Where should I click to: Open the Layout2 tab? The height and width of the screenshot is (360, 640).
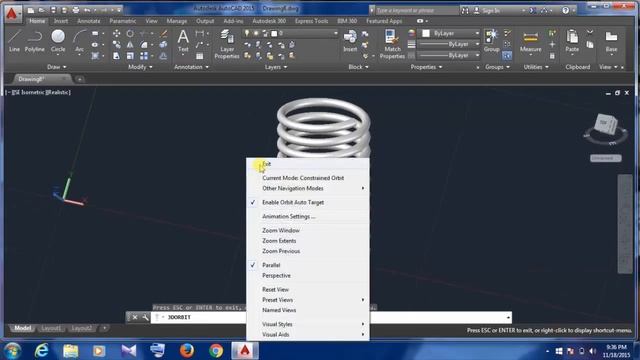pos(81,328)
